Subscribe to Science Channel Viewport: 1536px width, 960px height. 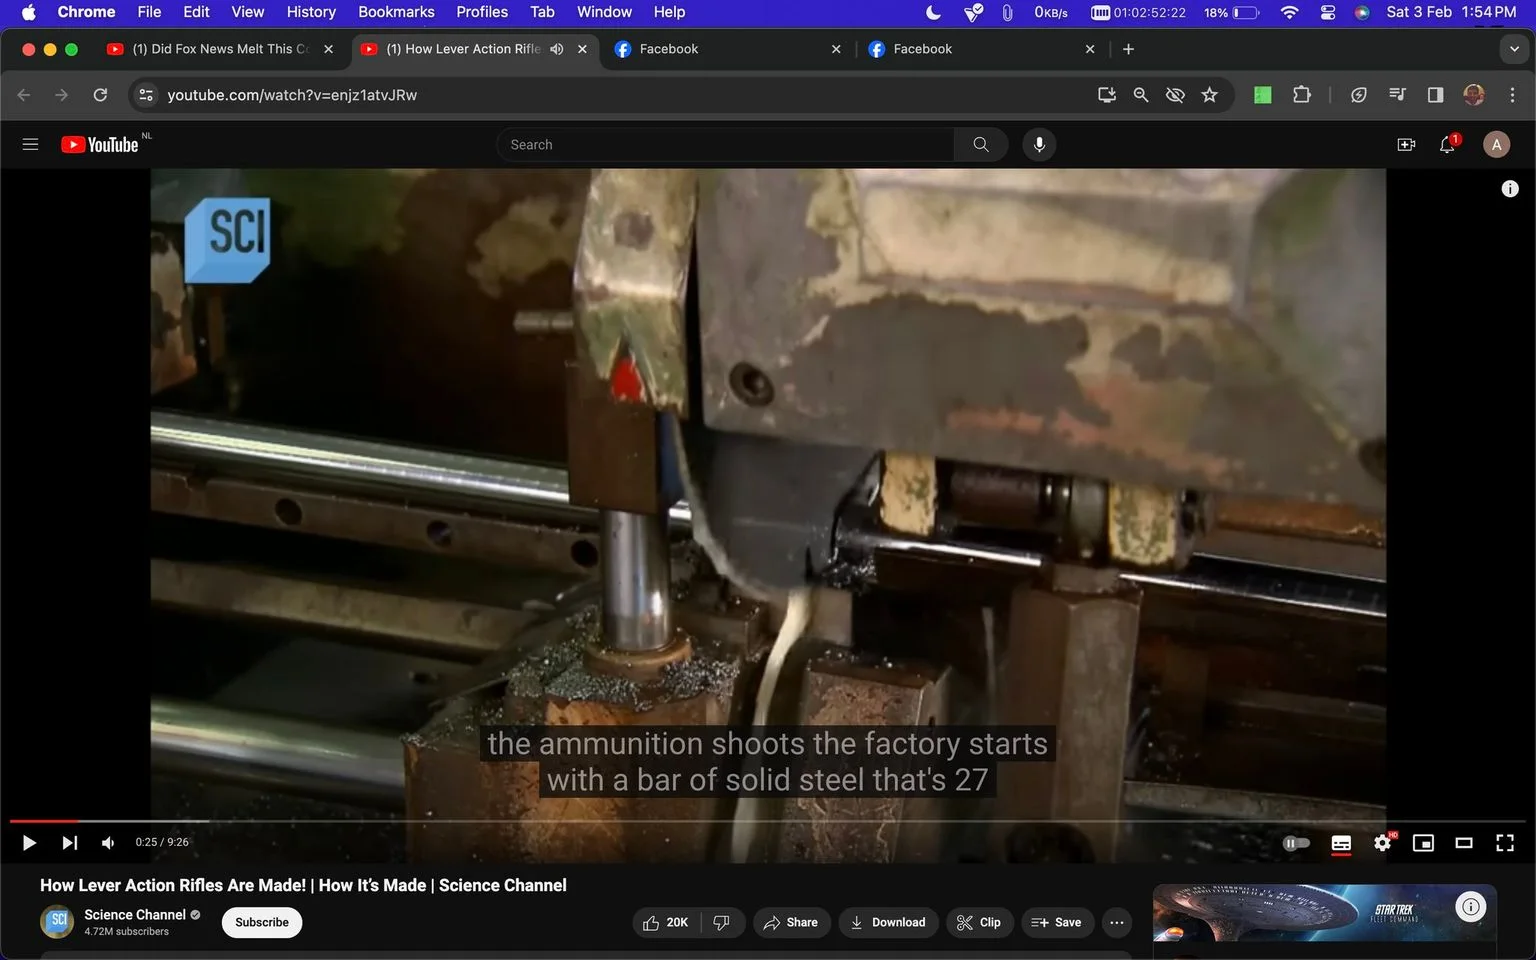(262, 922)
